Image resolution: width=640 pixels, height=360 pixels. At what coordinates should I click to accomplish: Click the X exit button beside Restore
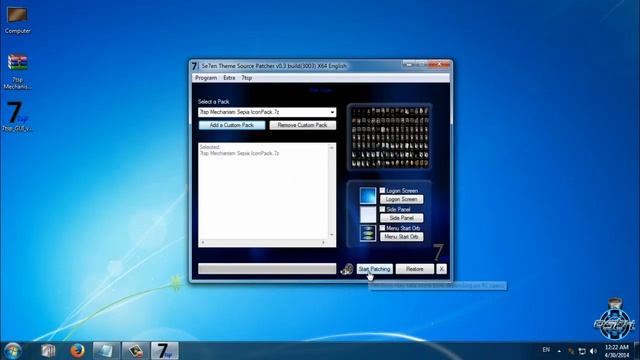click(x=441, y=269)
